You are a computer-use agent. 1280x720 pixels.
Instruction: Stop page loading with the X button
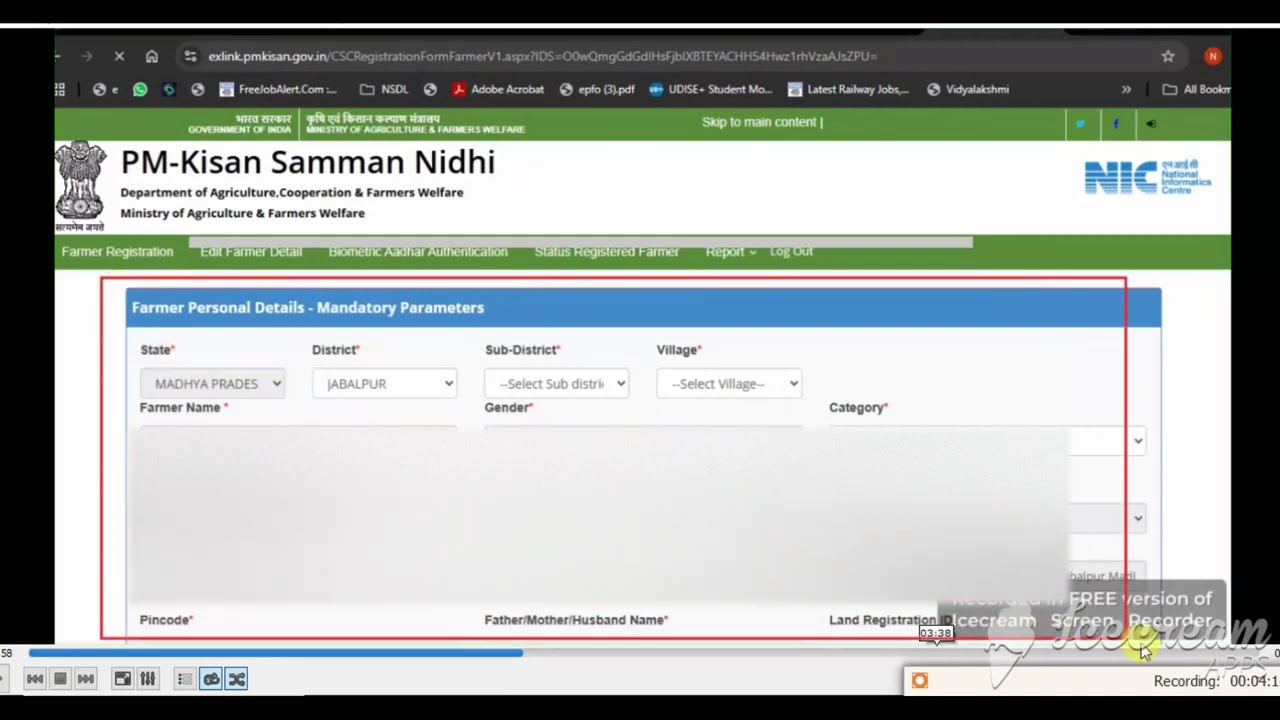tap(118, 56)
